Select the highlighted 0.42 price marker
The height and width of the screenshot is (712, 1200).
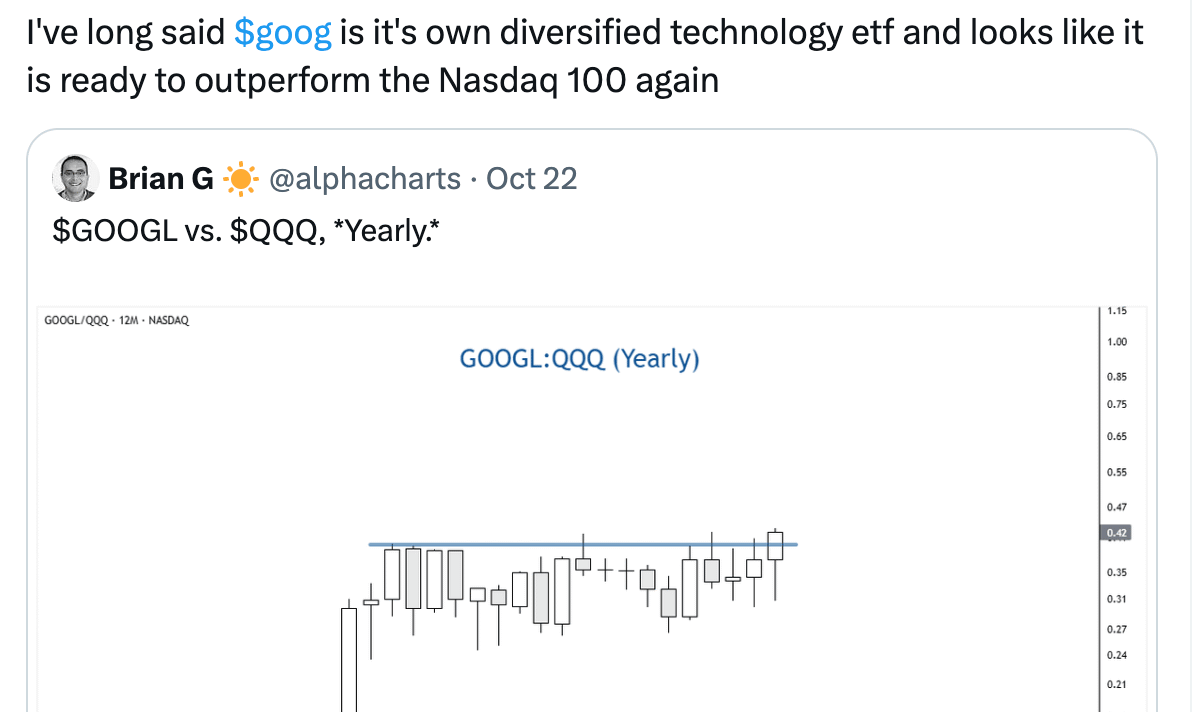point(1117,533)
